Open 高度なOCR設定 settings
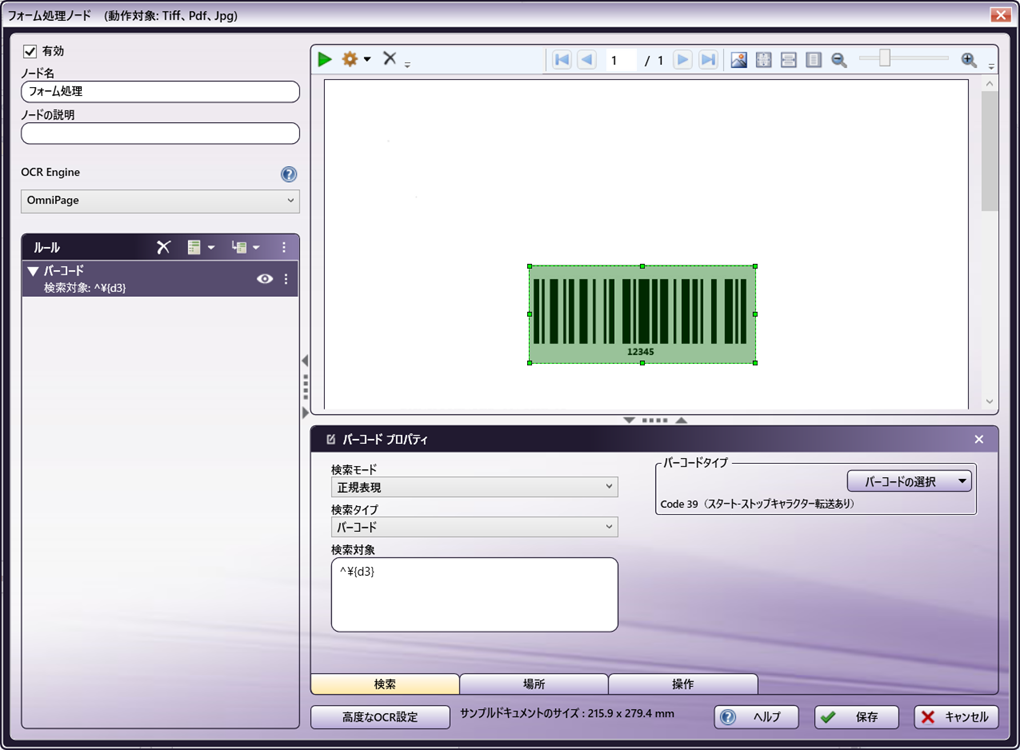 point(380,717)
